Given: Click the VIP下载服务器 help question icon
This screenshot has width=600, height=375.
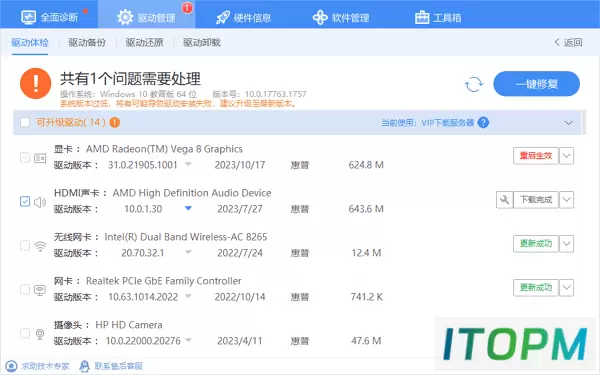Looking at the screenshot, I should coord(483,122).
